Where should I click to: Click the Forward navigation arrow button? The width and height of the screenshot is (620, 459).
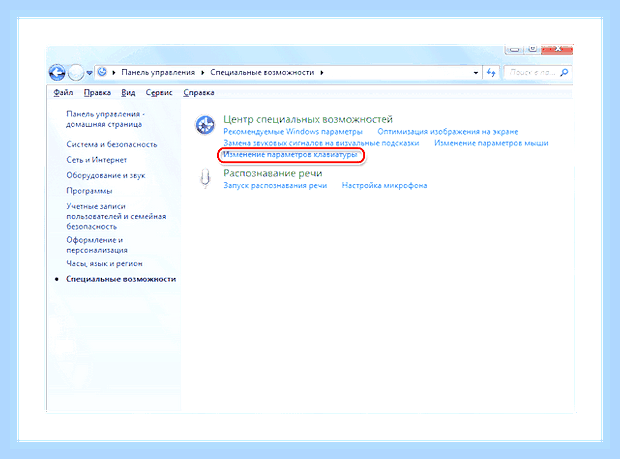(x=76, y=73)
